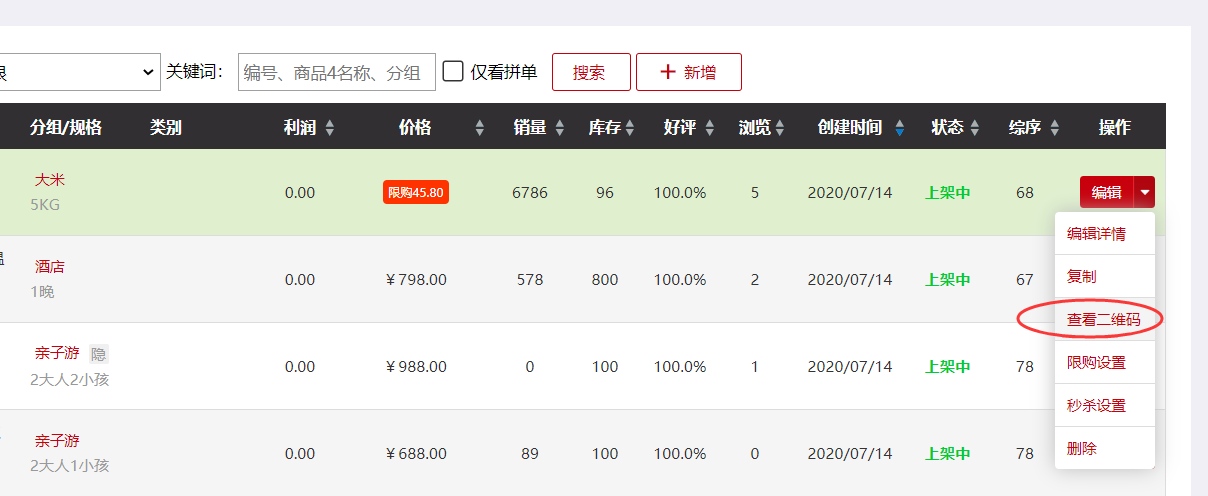Select 查看二维码 from the menu

[1103, 320]
